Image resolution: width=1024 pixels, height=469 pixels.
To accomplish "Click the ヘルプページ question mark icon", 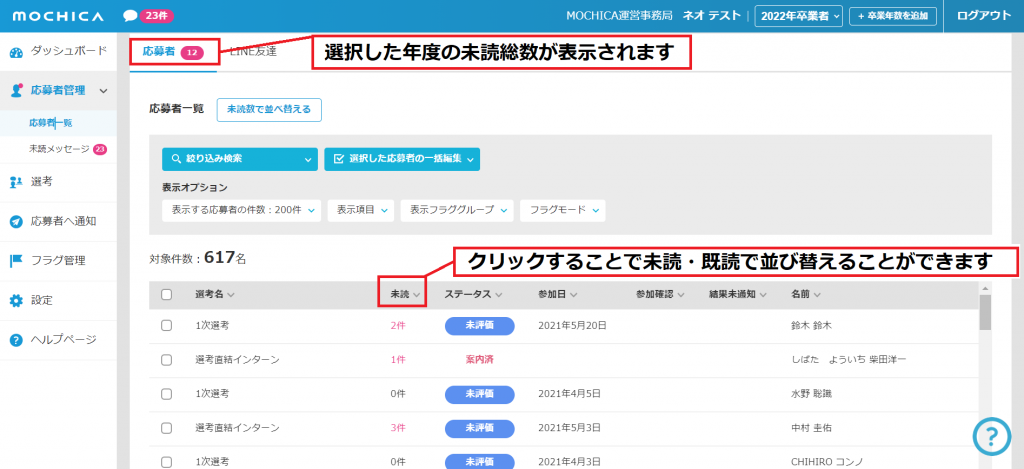I will click(16, 340).
